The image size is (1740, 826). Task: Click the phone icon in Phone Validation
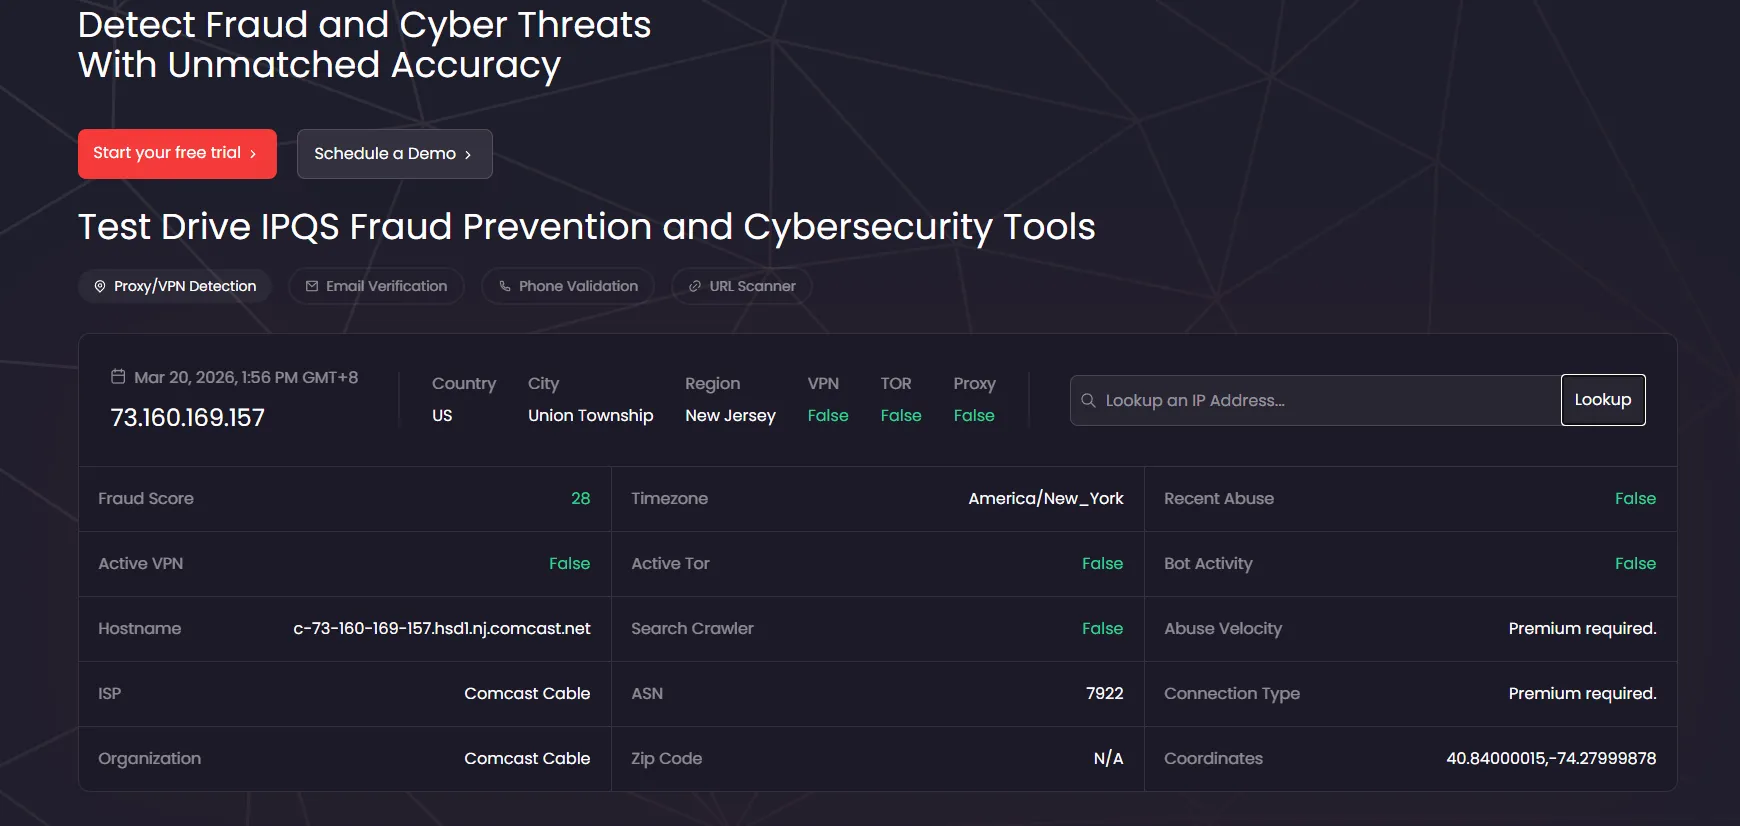[x=505, y=286]
